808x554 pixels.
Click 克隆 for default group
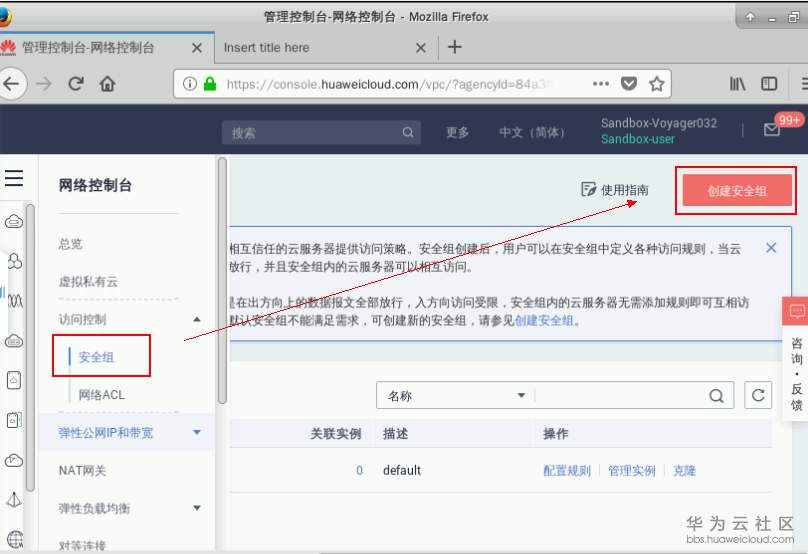684,471
